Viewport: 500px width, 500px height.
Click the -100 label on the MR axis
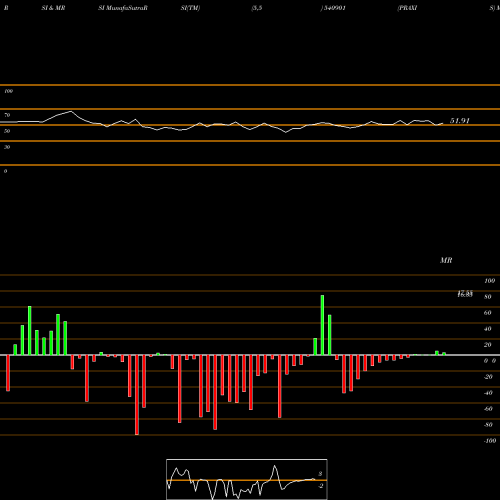point(490,441)
